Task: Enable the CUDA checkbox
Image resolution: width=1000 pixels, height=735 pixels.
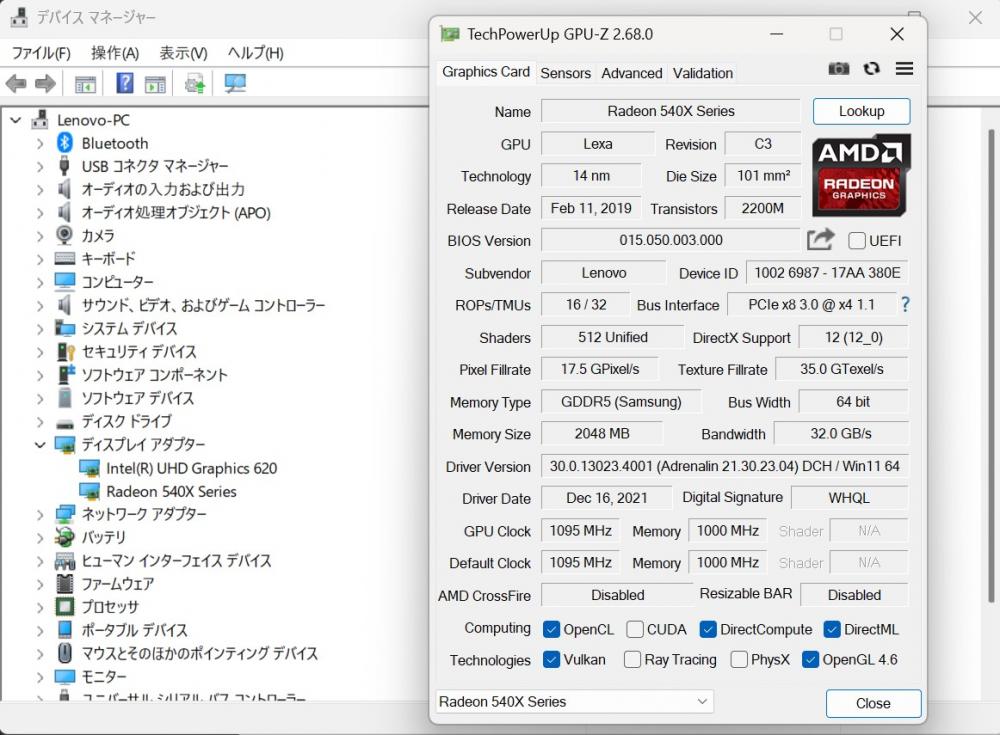Action: 635,629
